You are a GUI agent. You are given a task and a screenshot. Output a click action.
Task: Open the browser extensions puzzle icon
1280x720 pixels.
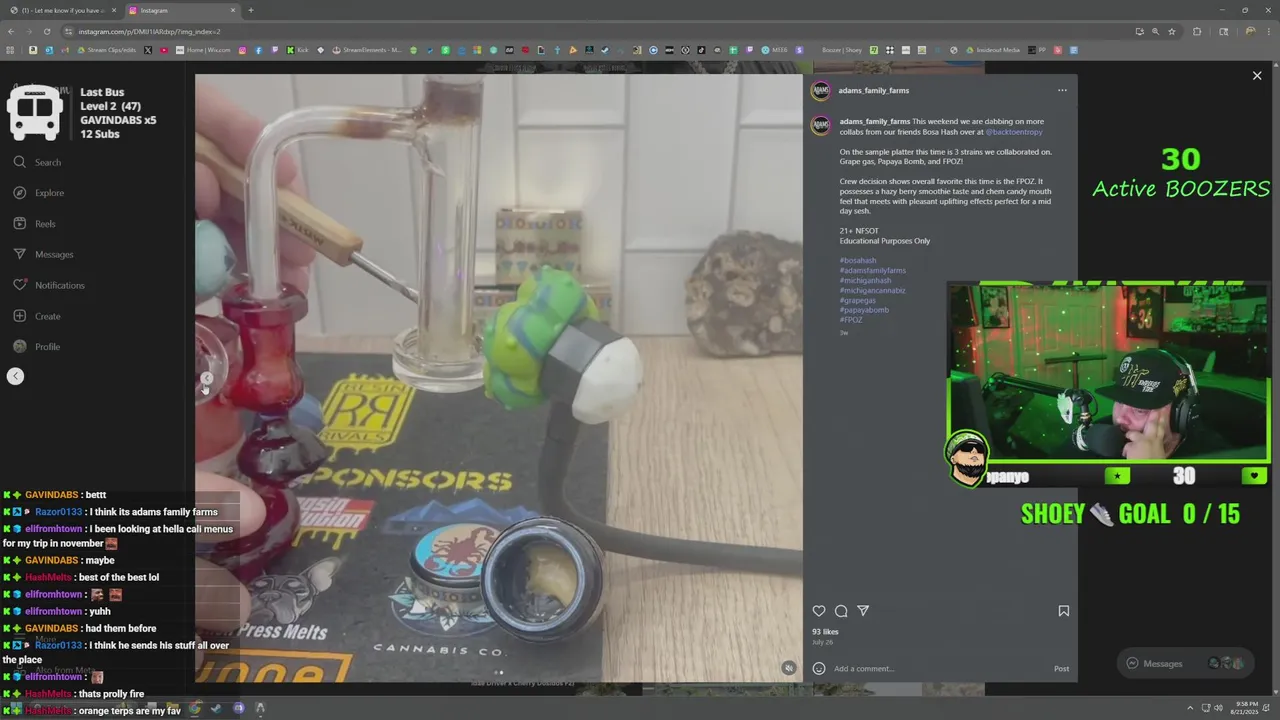pyautogui.click(x=1197, y=31)
